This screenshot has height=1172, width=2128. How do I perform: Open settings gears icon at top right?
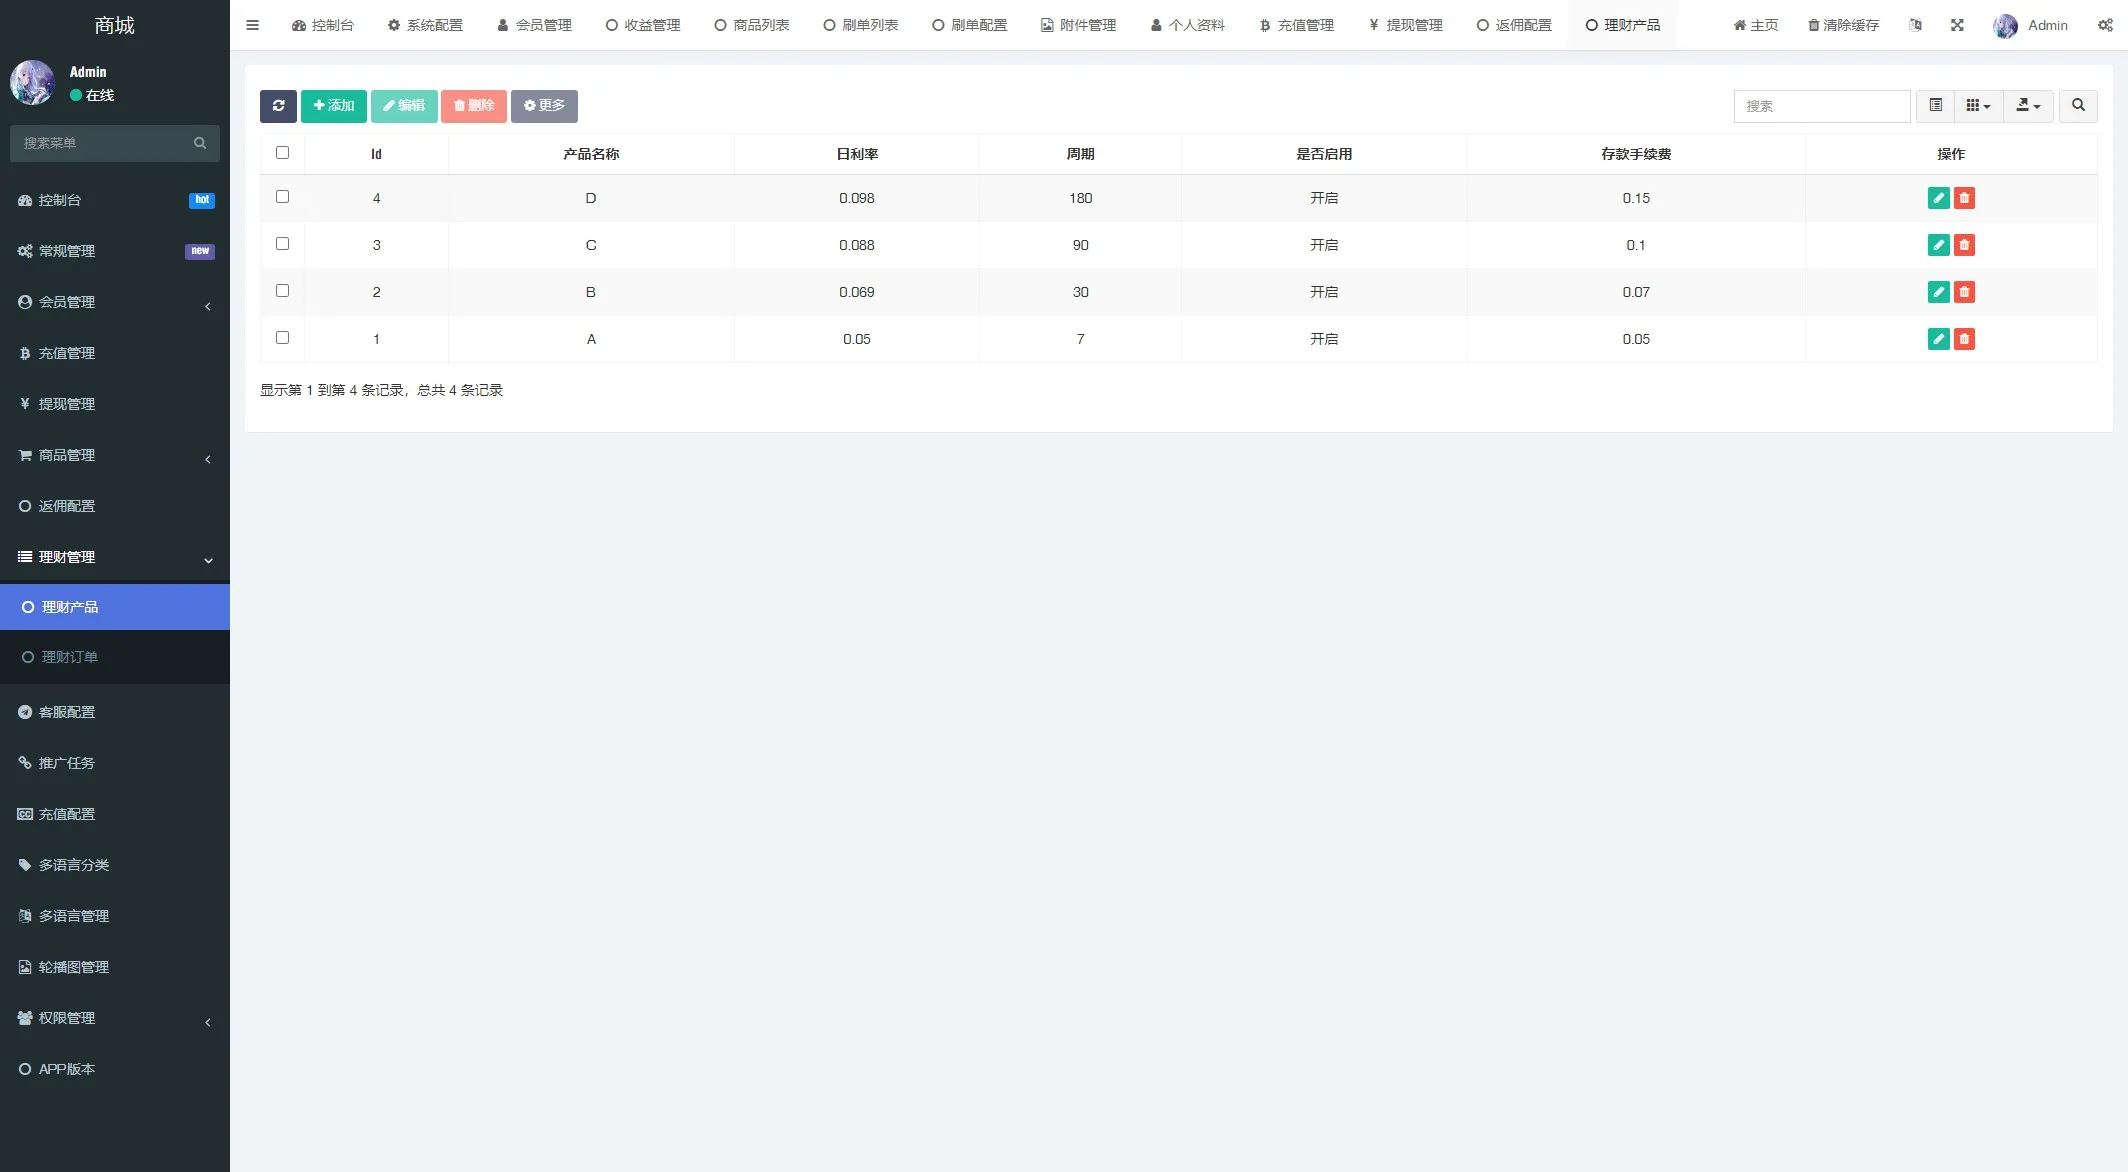[x=2105, y=25]
